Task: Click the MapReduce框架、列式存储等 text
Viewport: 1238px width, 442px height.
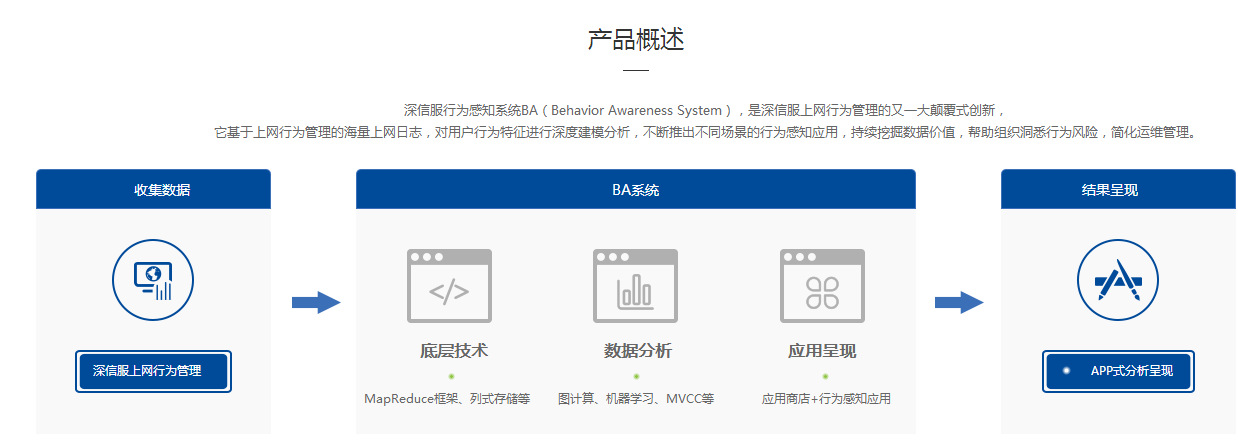Action: (x=447, y=398)
